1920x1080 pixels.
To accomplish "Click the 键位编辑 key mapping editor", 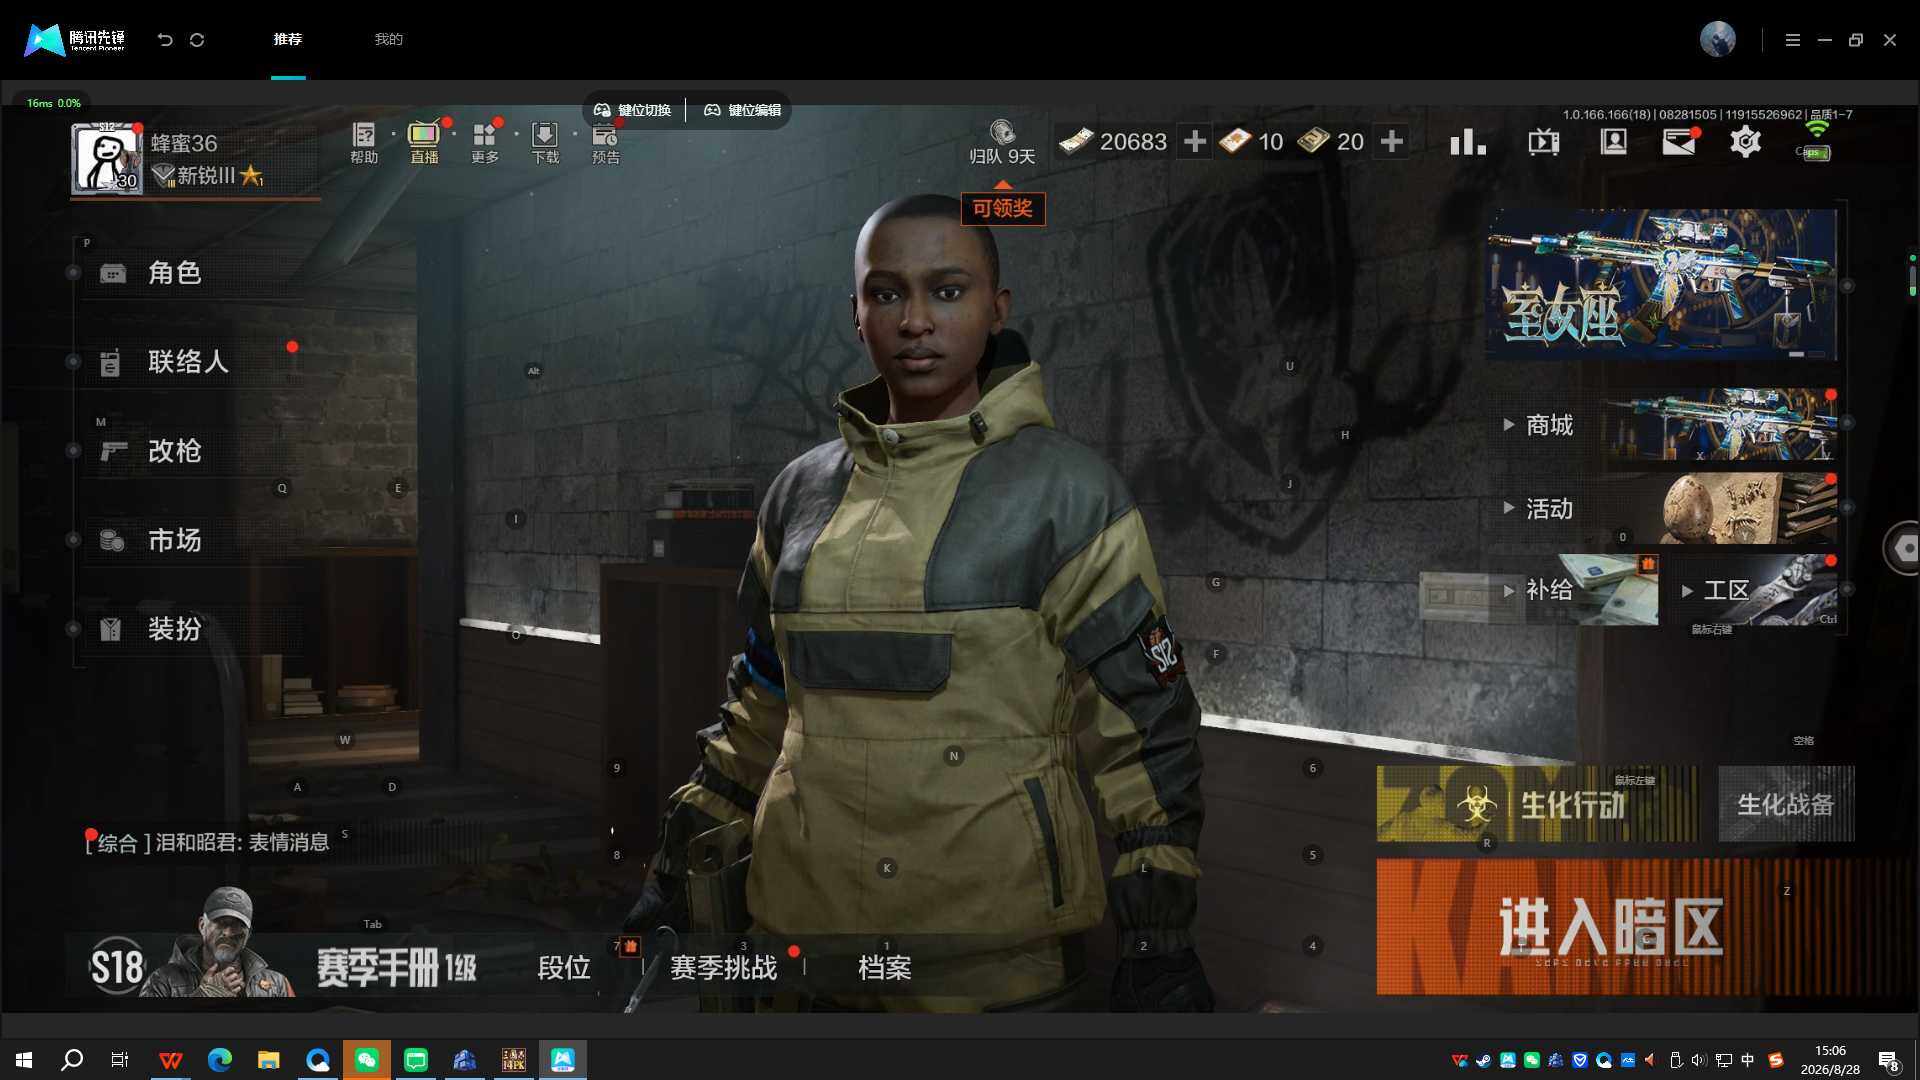I will coord(743,110).
